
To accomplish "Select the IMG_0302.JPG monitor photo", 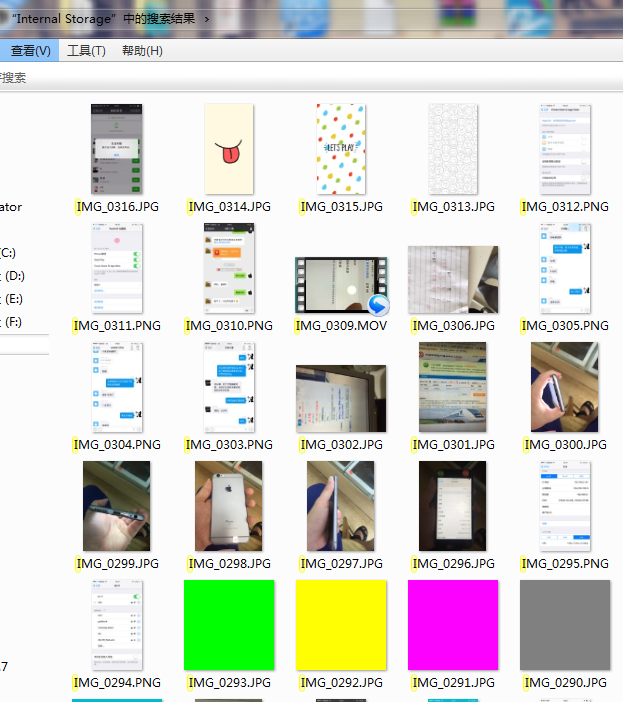I will [341, 398].
